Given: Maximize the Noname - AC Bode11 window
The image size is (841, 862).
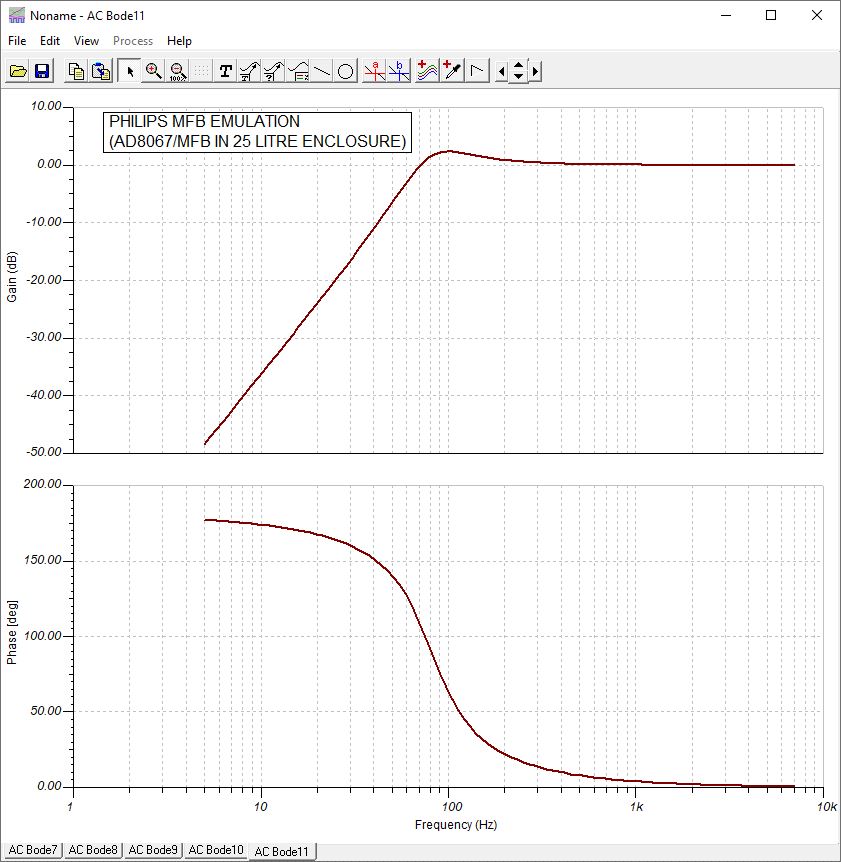Looking at the screenshot, I should tap(771, 15).
